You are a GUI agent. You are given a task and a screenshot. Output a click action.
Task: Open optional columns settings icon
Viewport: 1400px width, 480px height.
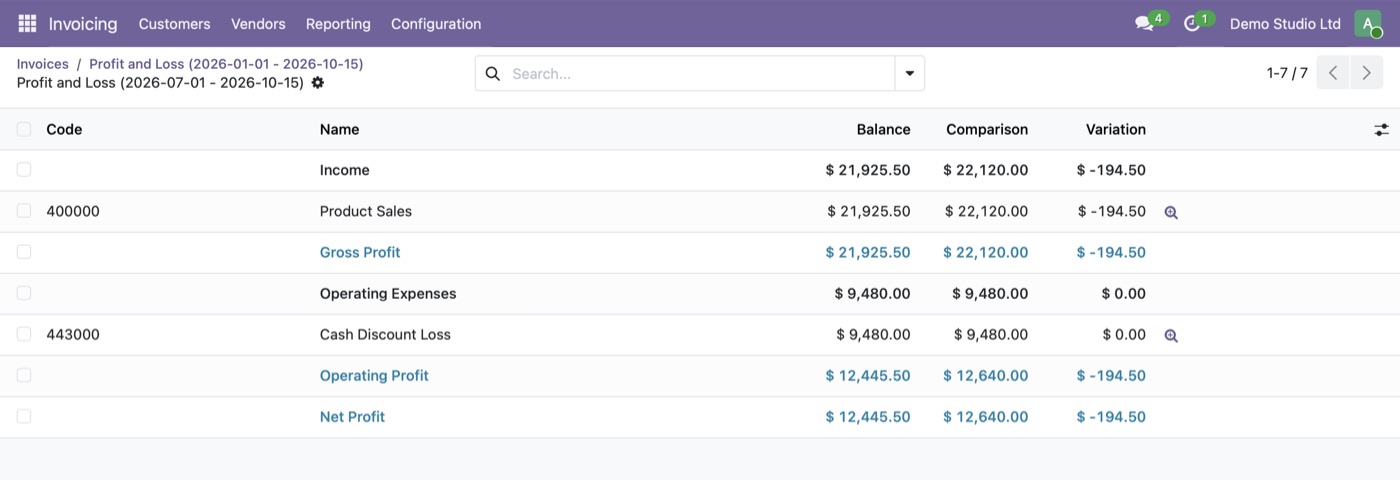click(1381, 129)
